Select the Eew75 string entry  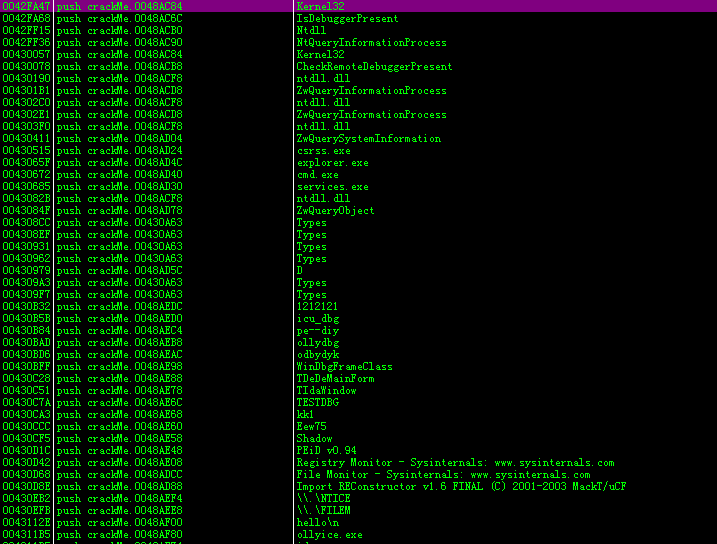pyautogui.click(x=311, y=427)
